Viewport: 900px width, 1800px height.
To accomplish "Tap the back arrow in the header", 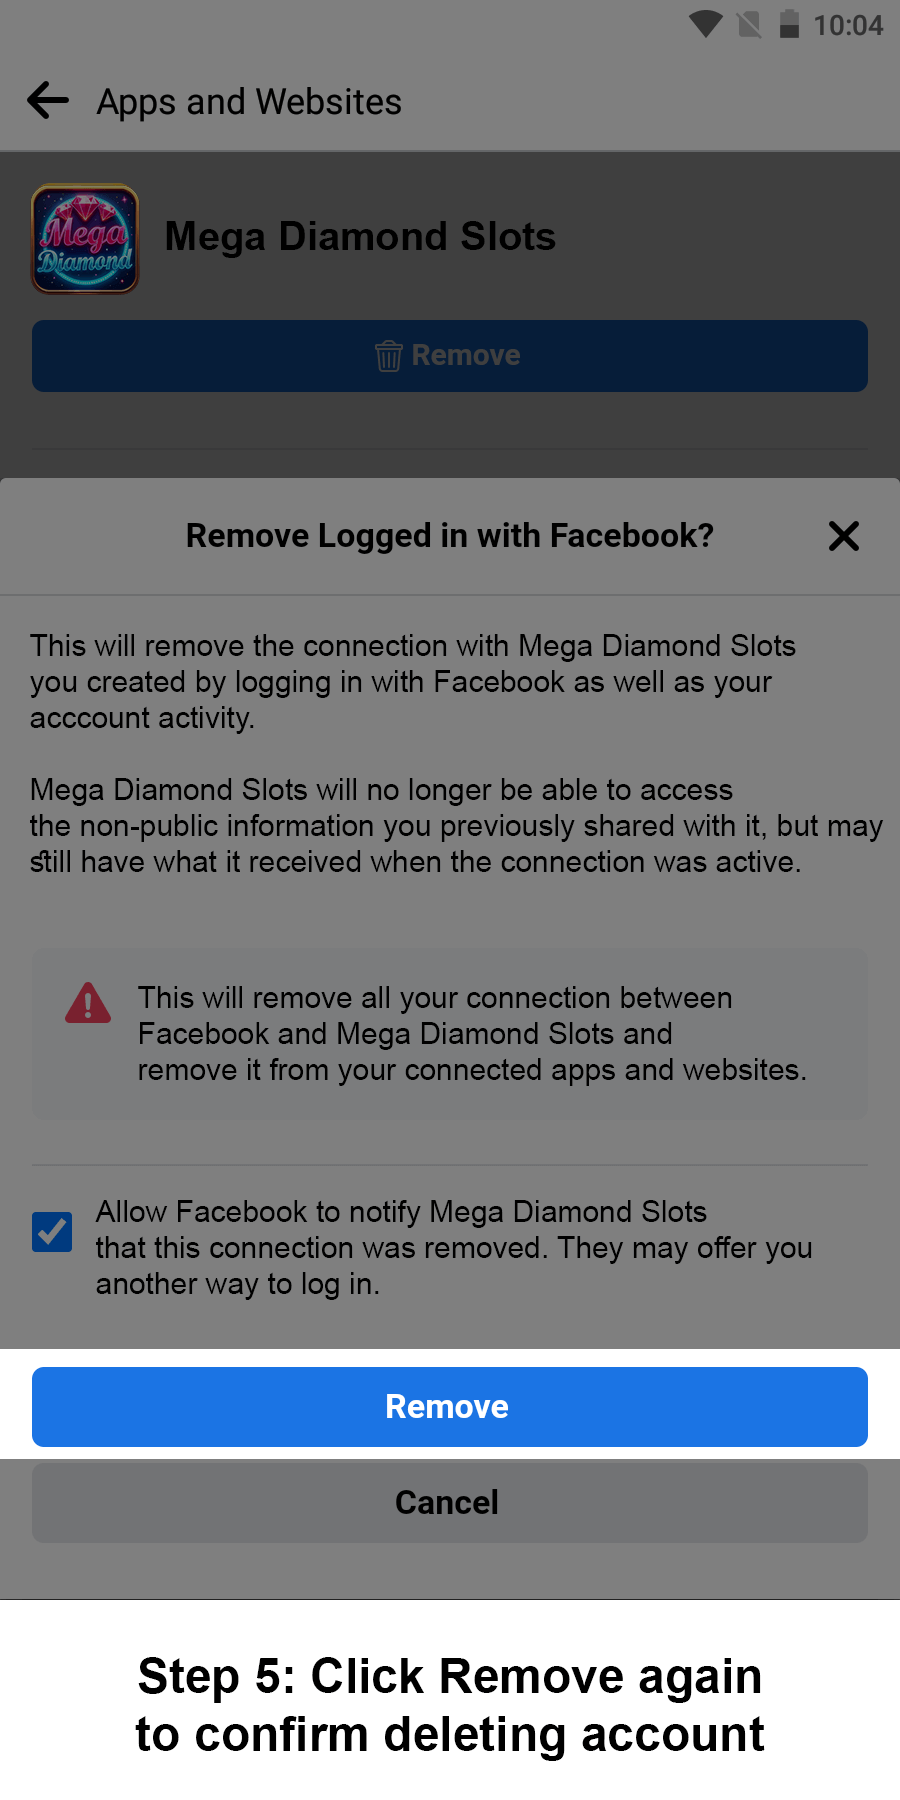I will [x=48, y=101].
